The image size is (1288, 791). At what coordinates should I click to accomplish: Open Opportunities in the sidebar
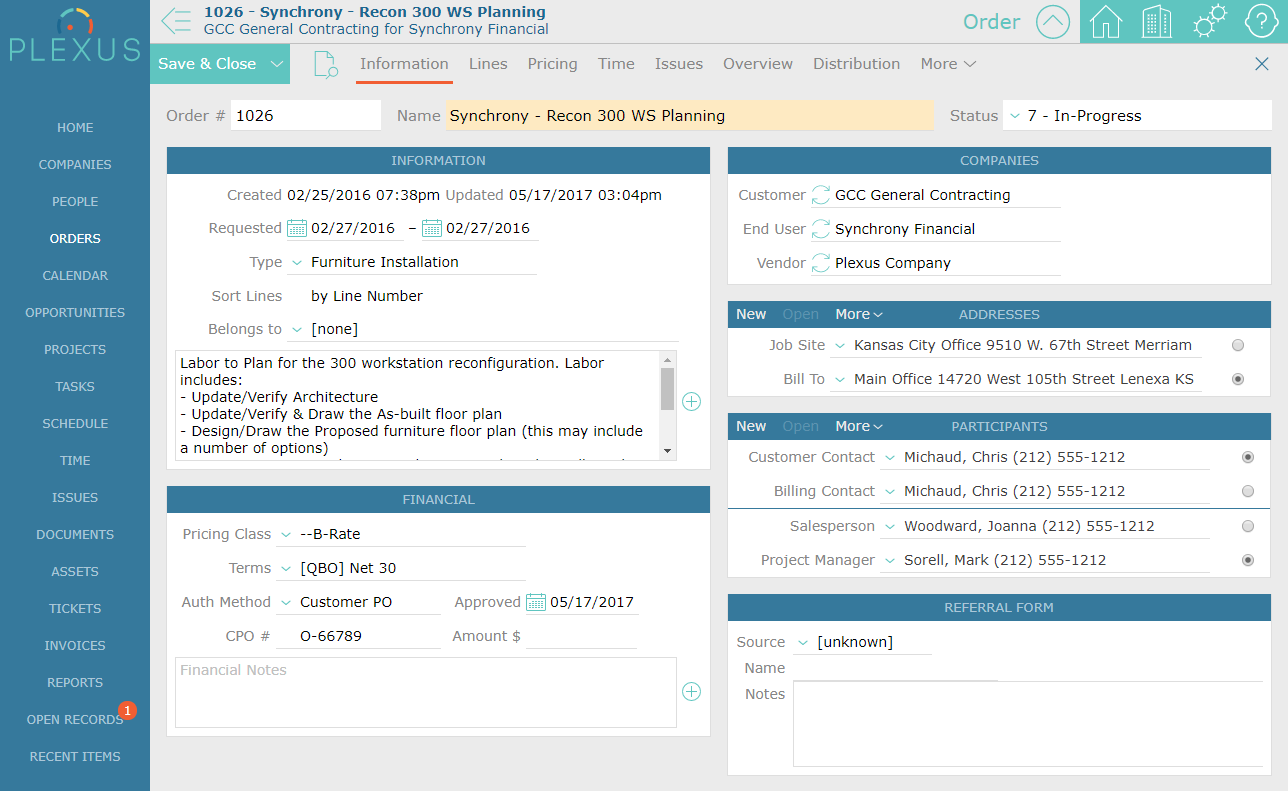75,313
